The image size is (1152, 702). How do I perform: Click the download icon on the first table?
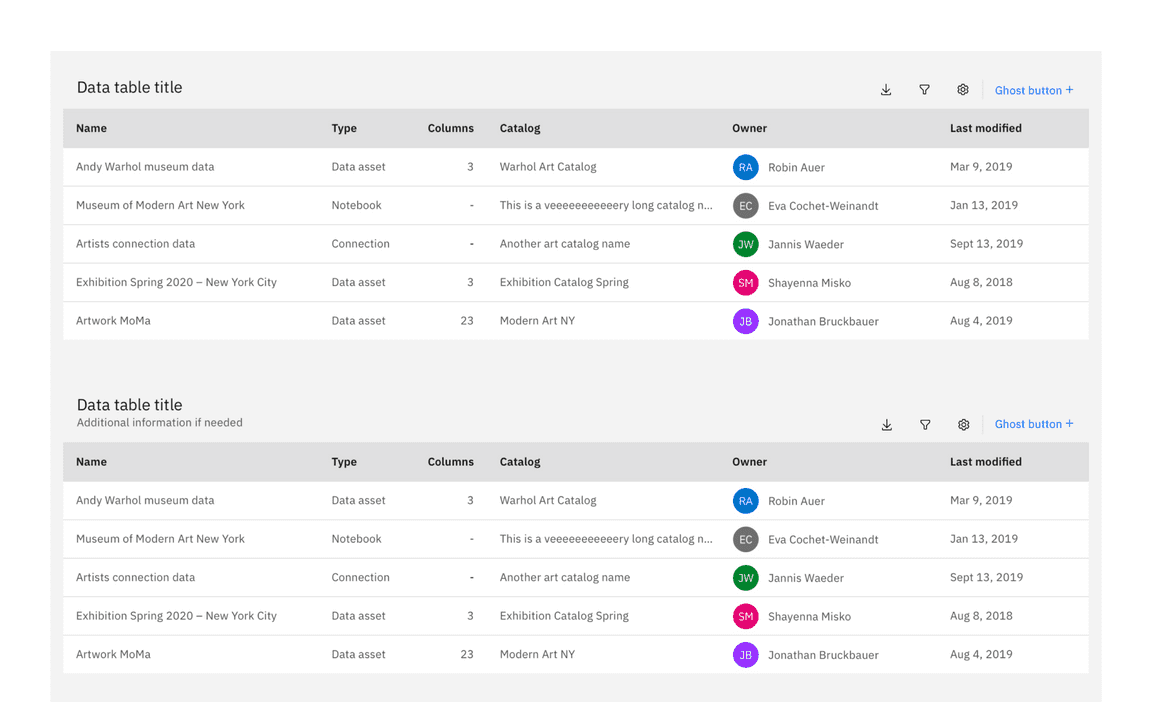(x=886, y=89)
